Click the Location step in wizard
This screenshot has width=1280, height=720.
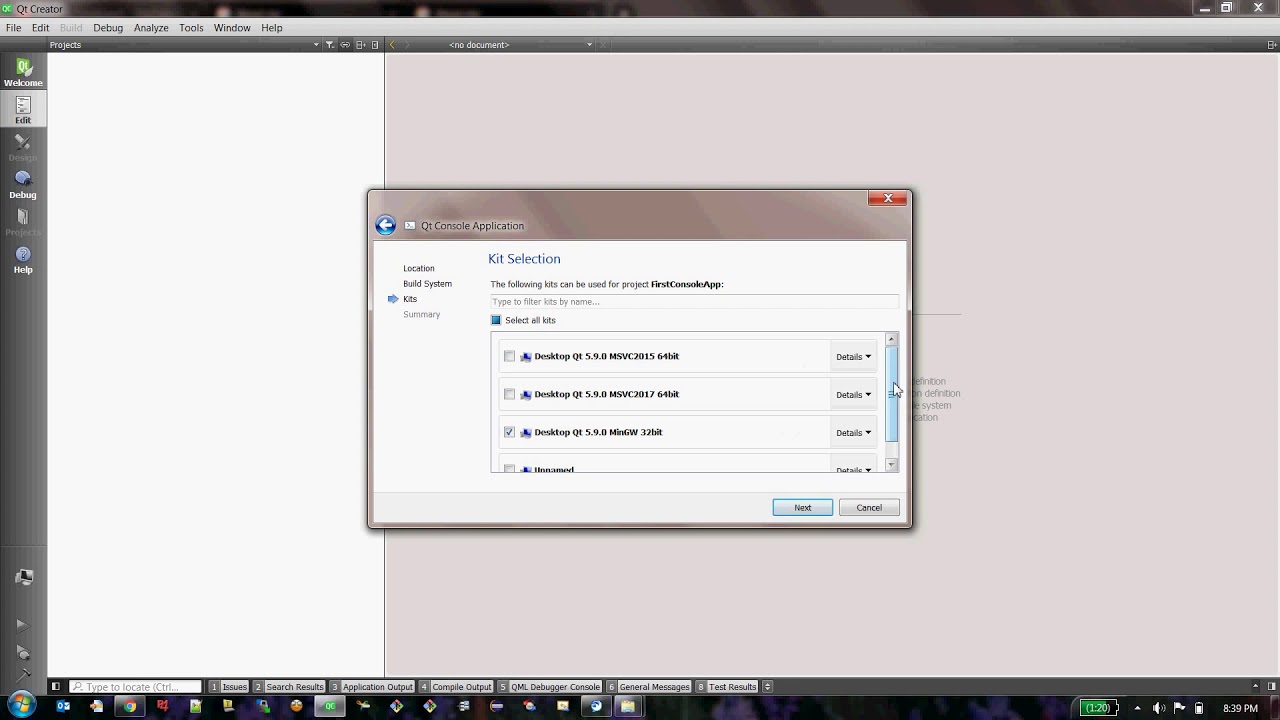click(x=419, y=268)
